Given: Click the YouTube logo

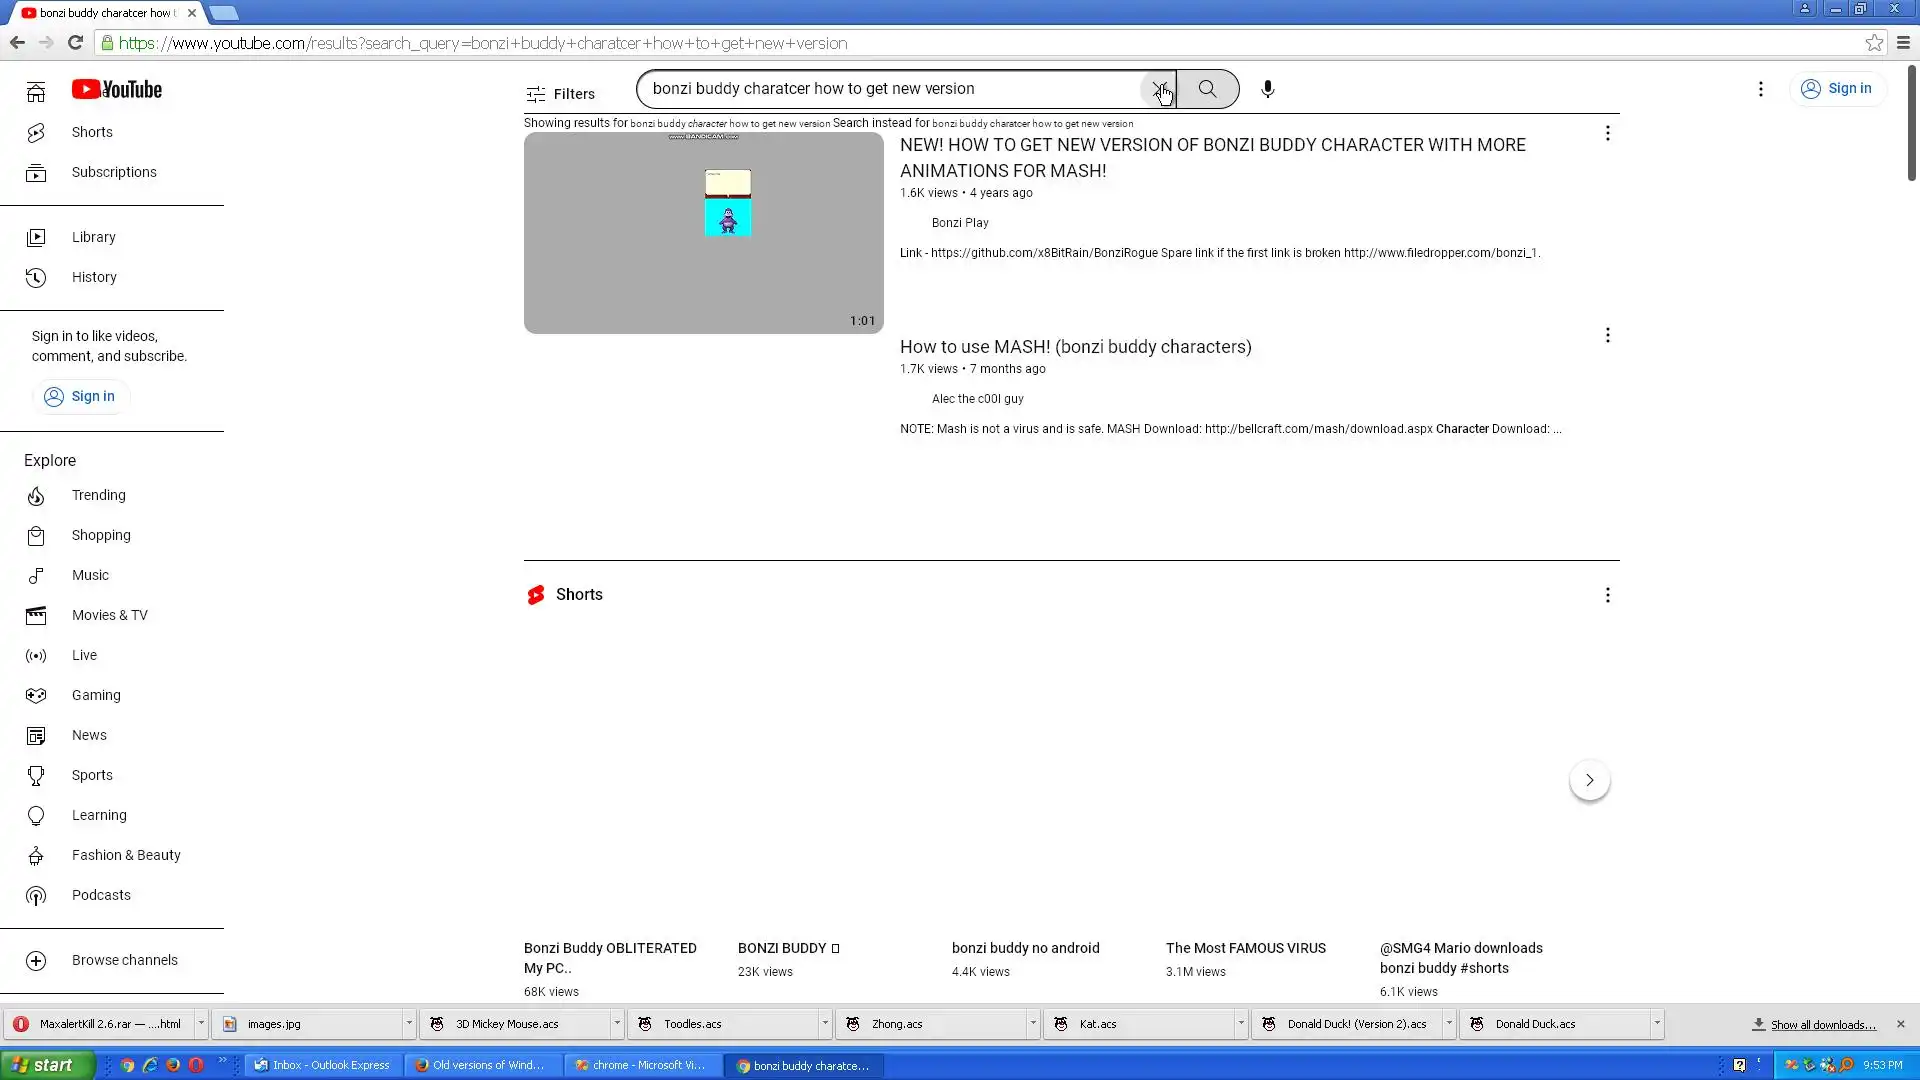Looking at the screenshot, I should [117, 90].
